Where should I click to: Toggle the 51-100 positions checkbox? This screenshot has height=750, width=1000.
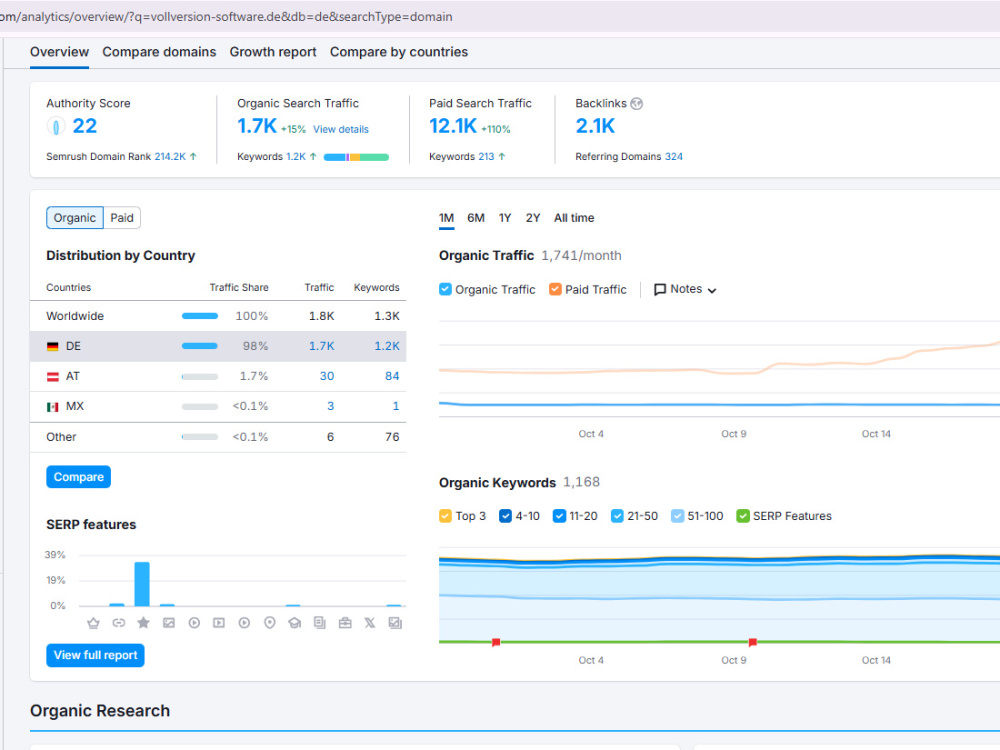click(x=677, y=516)
